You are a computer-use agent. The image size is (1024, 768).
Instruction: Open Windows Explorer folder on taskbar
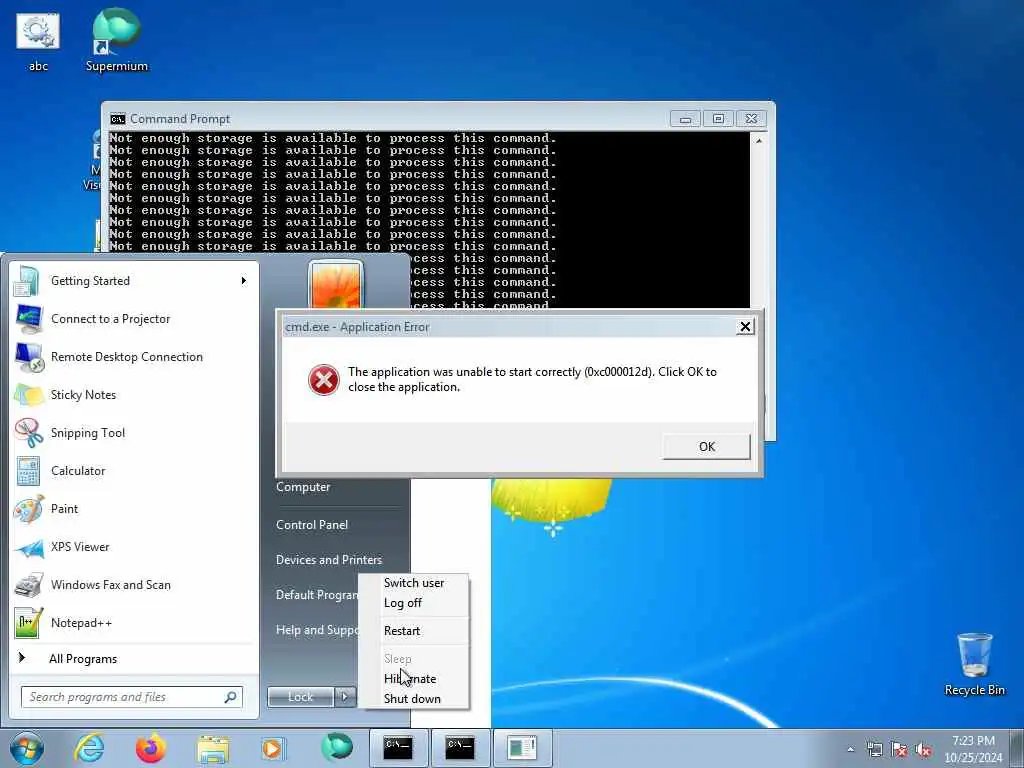[x=213, y=749]
